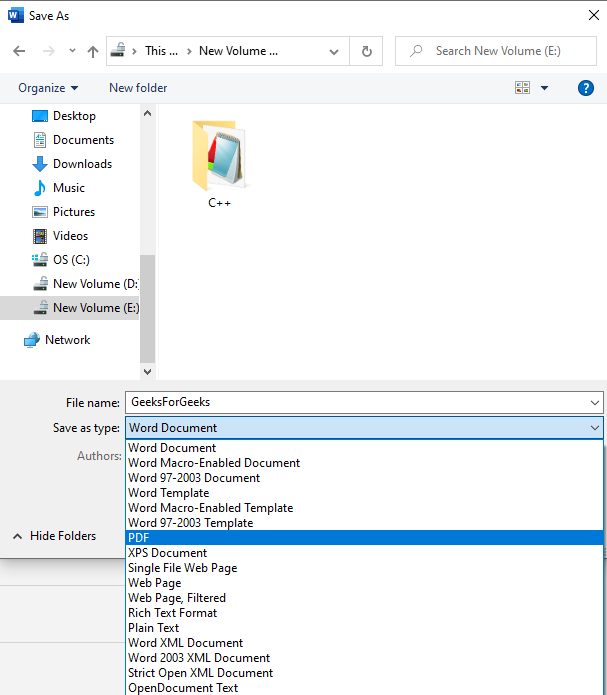The width and height of the screenshot is (607, 695).
Task: Select Music in navigation pane
Action: 69,187
